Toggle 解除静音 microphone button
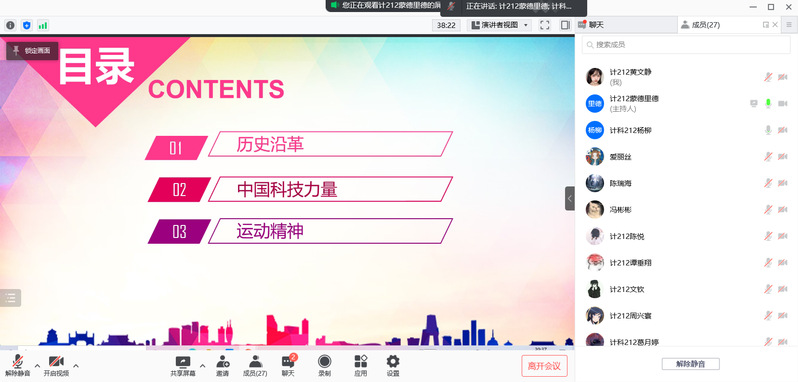 18,366
